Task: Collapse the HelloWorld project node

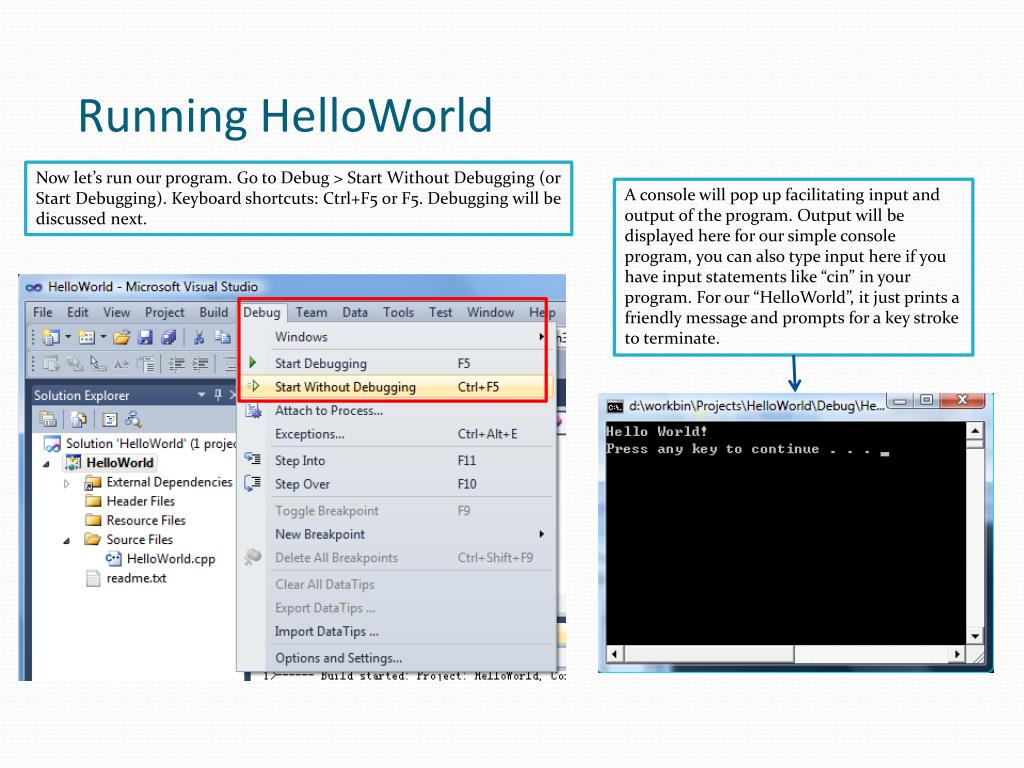Action: (x=46, y=464)
